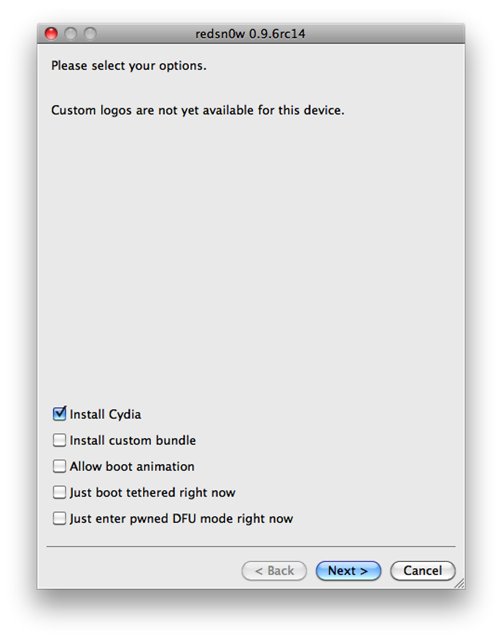Check the Just boot tethered right now box
Viewport: 502px width, 640px height.
pos(59,492)
